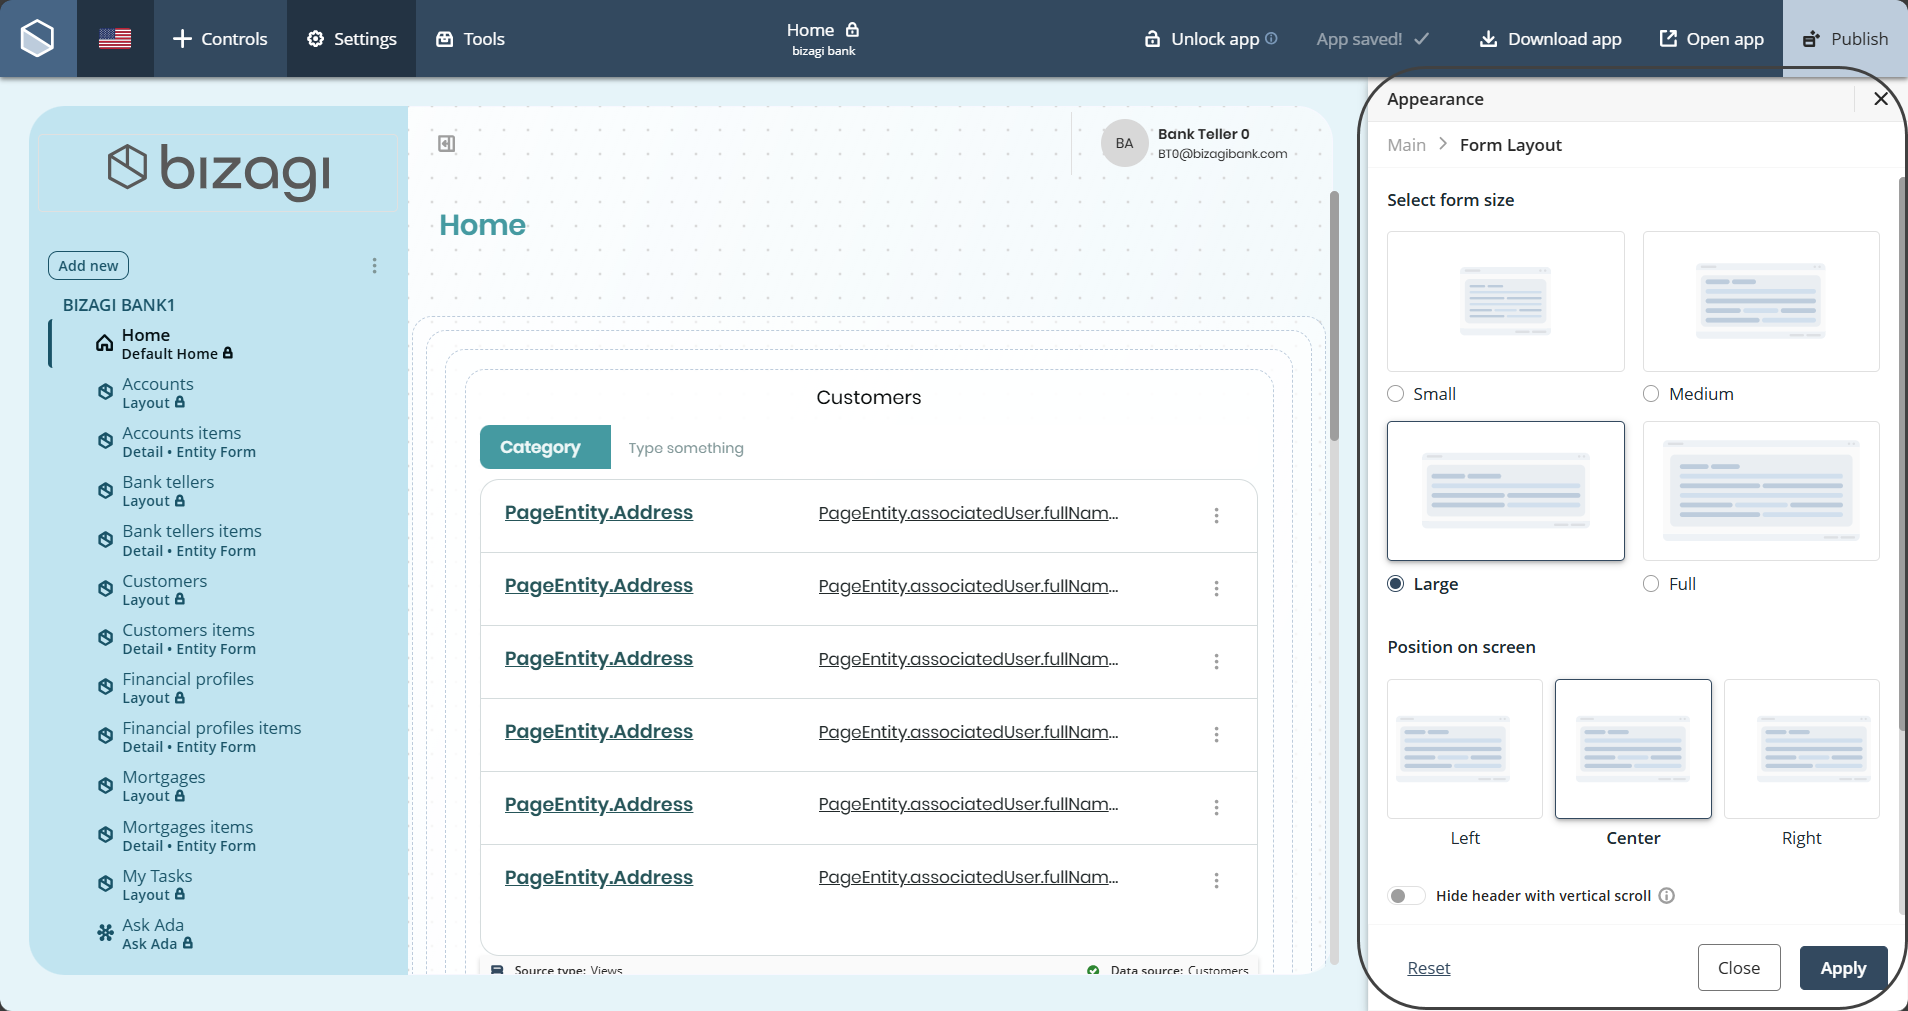Open sidebar three-dot options menu

click(374, 266)
